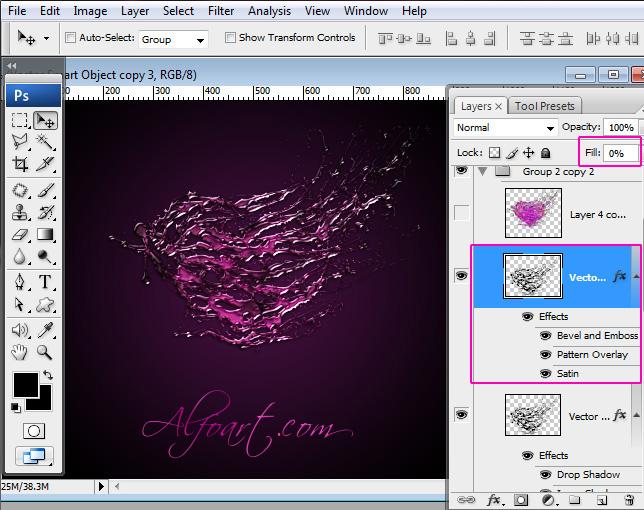Click the foreground color swatch

25,384
